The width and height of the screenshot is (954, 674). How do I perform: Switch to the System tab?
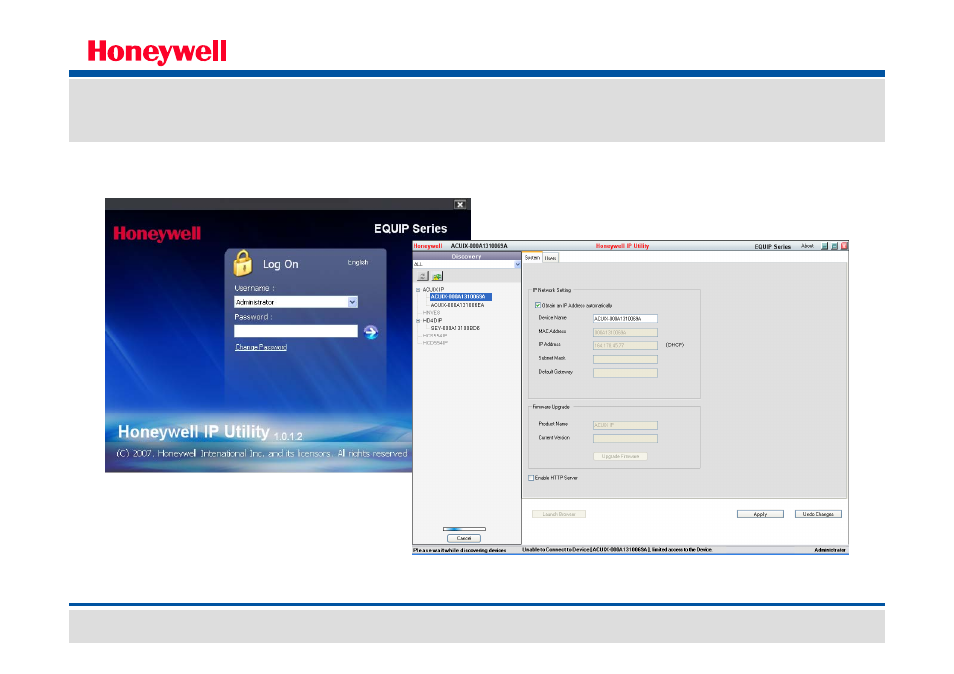pos(532,258)
